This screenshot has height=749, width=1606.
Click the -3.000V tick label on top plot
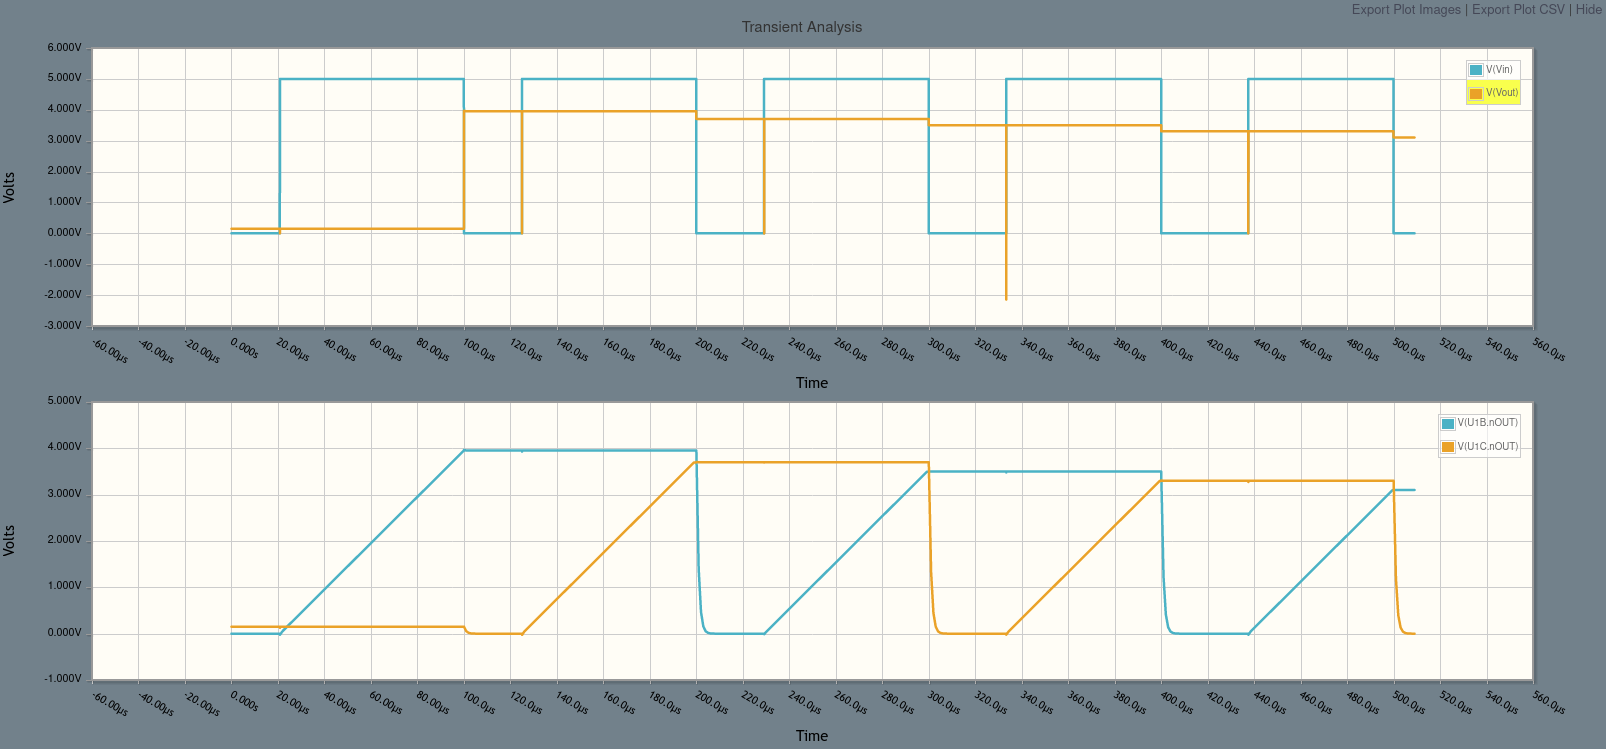tap(64, 325)
